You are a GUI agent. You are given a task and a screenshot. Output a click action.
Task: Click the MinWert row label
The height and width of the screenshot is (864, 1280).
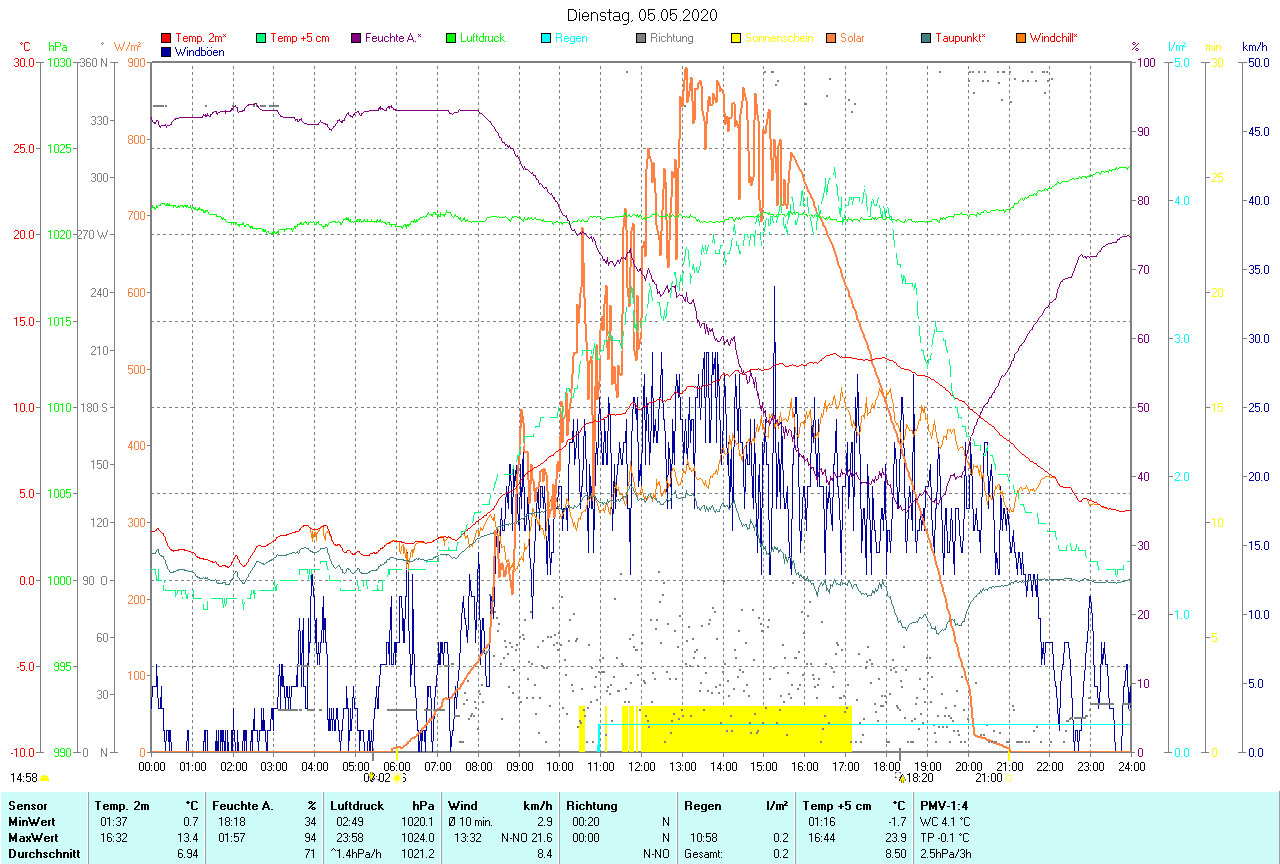33,822
